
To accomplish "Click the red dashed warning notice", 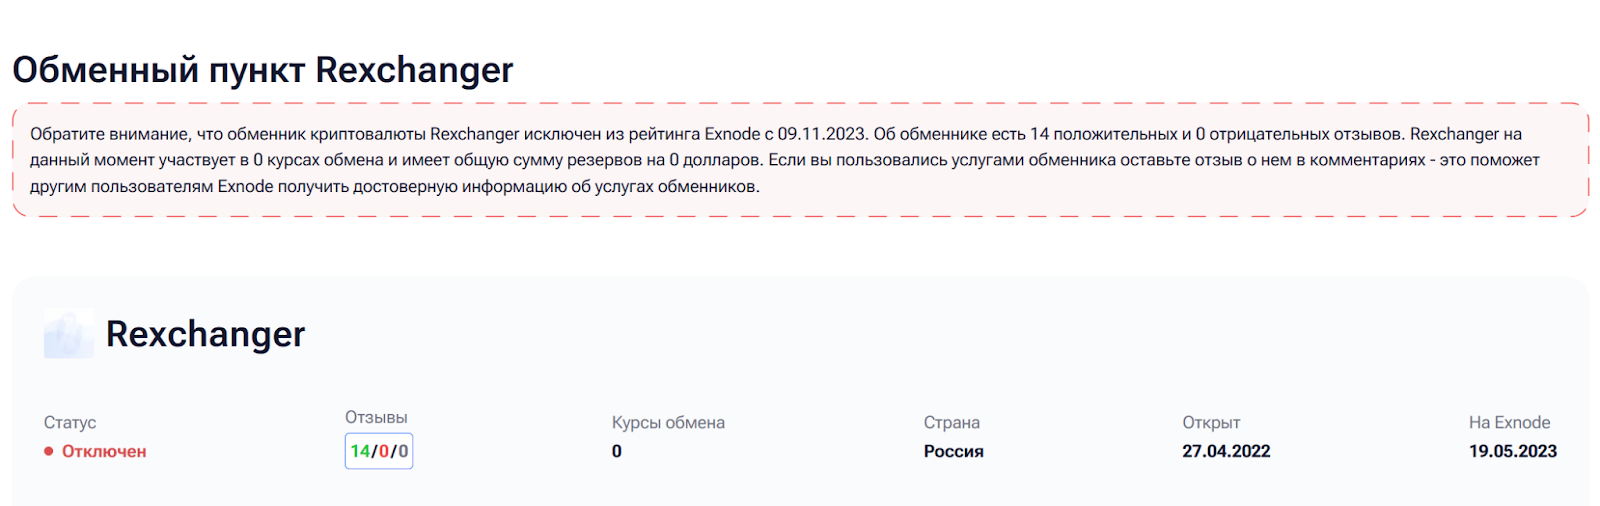I will pos(800,160).
